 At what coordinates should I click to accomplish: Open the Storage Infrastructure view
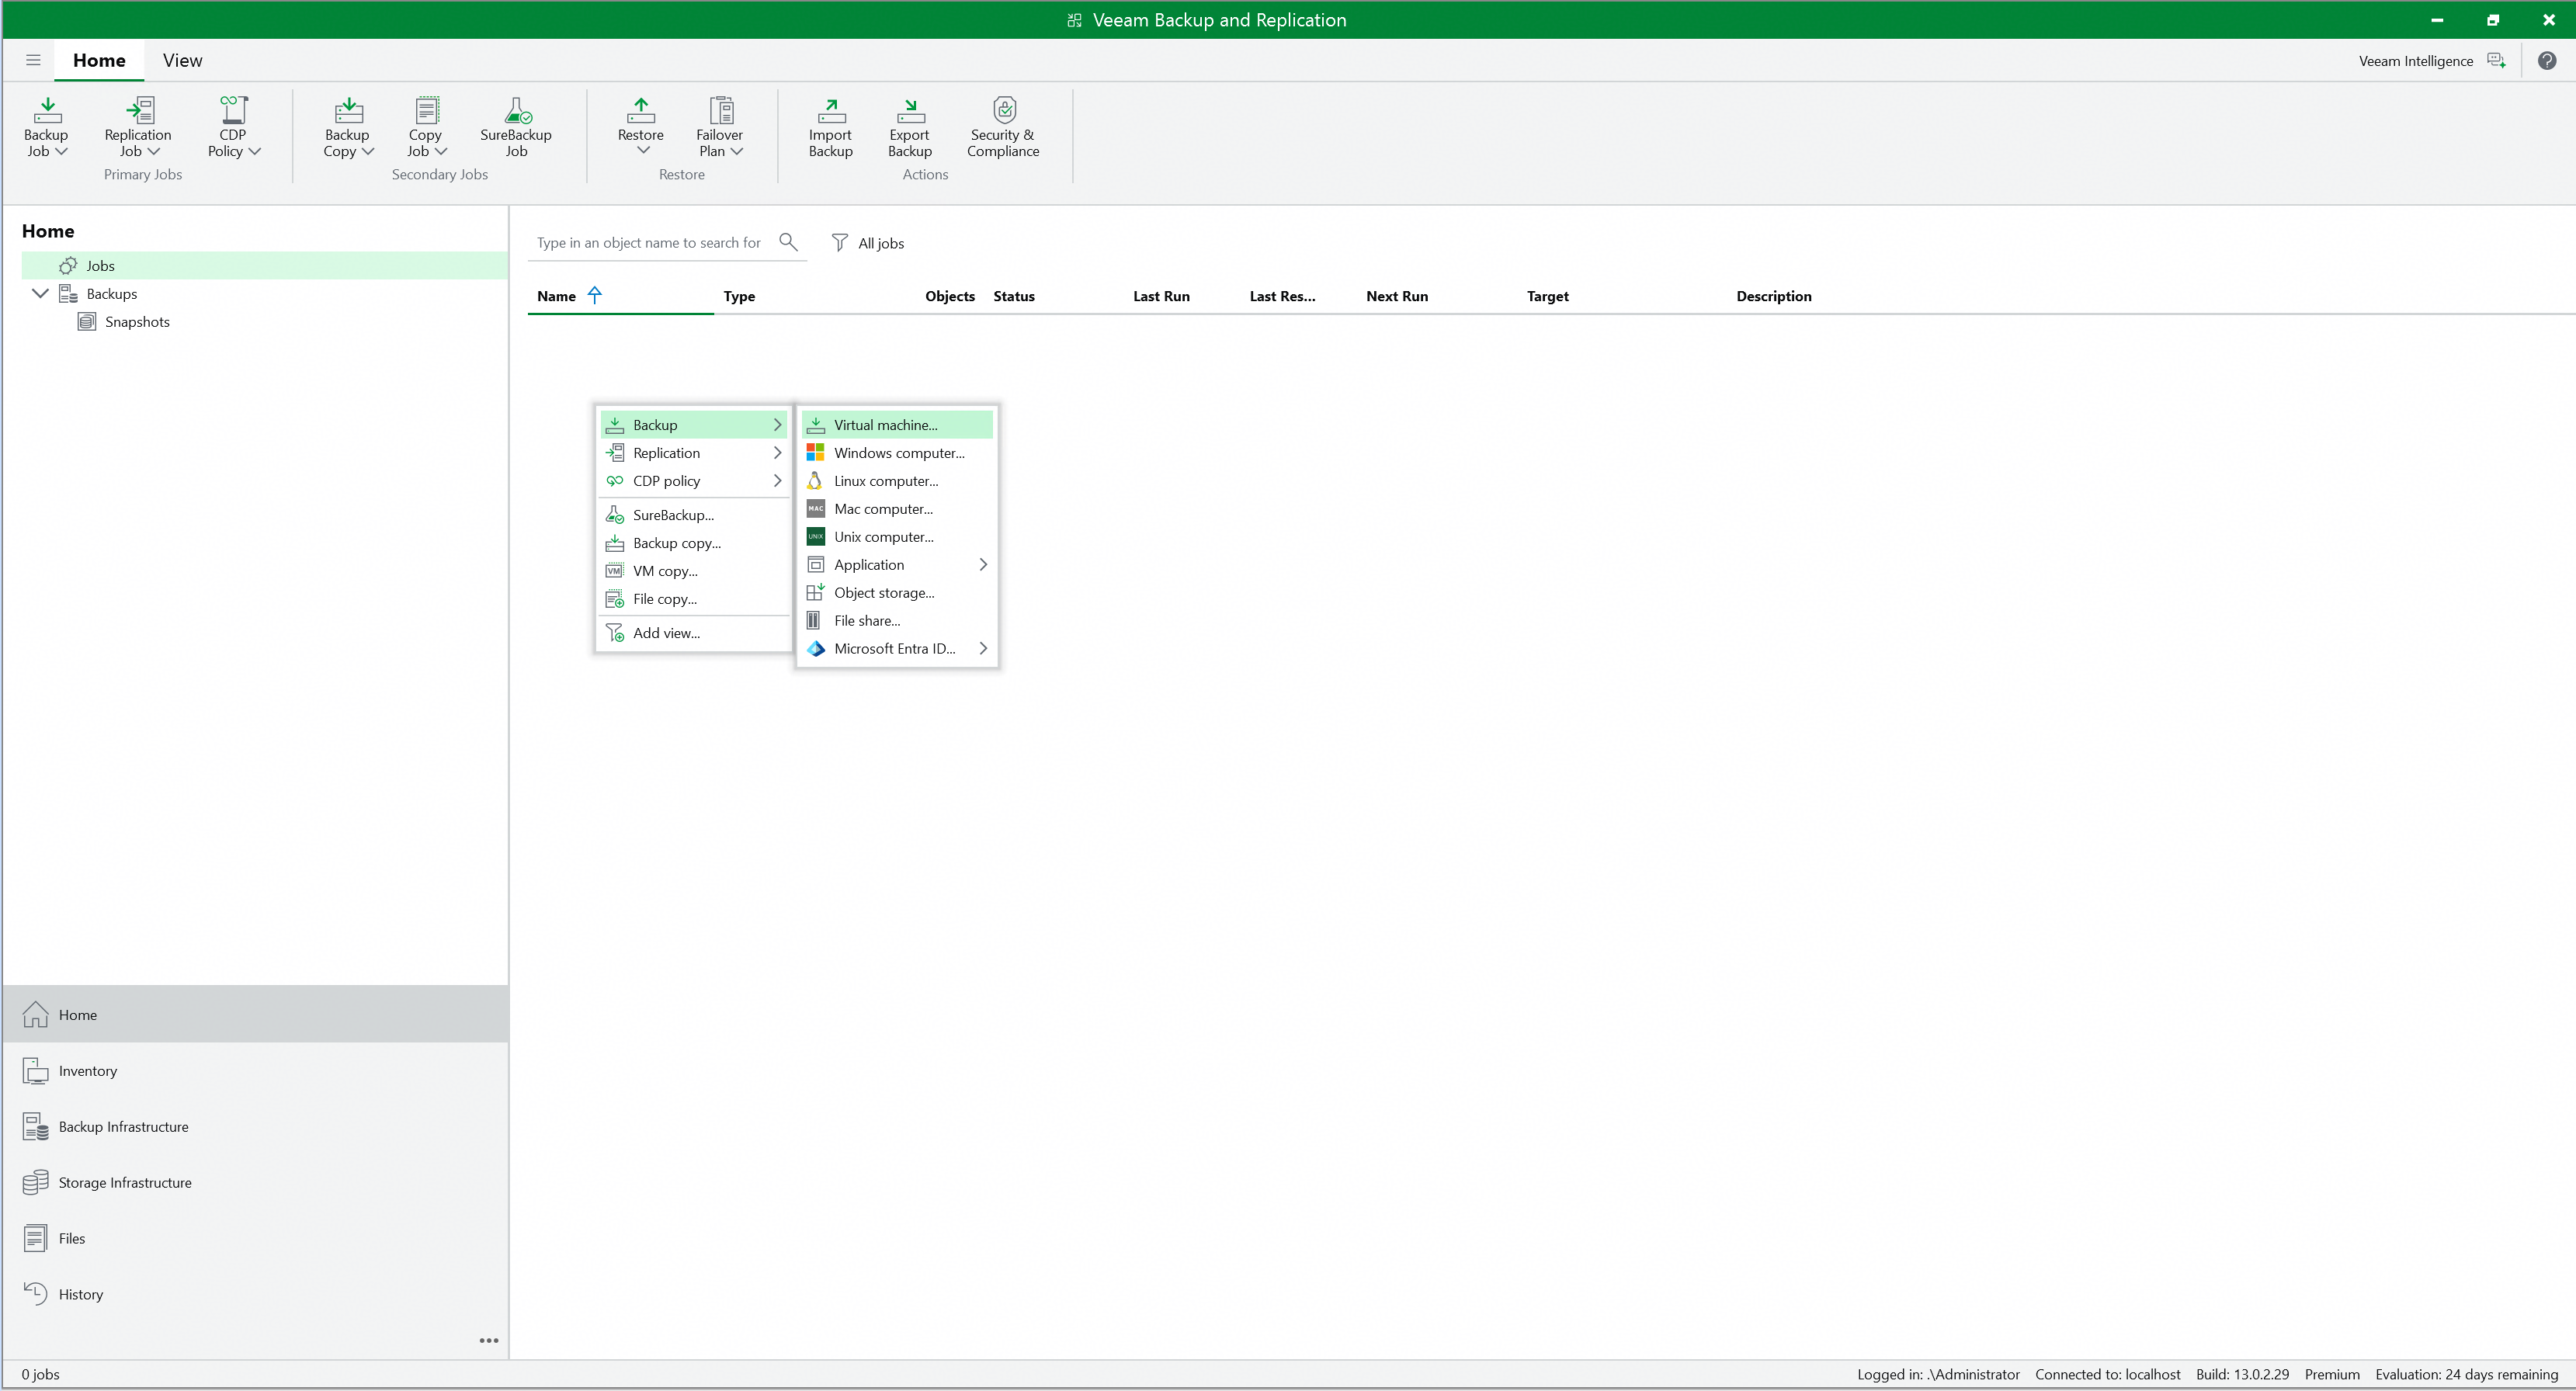256,1183
